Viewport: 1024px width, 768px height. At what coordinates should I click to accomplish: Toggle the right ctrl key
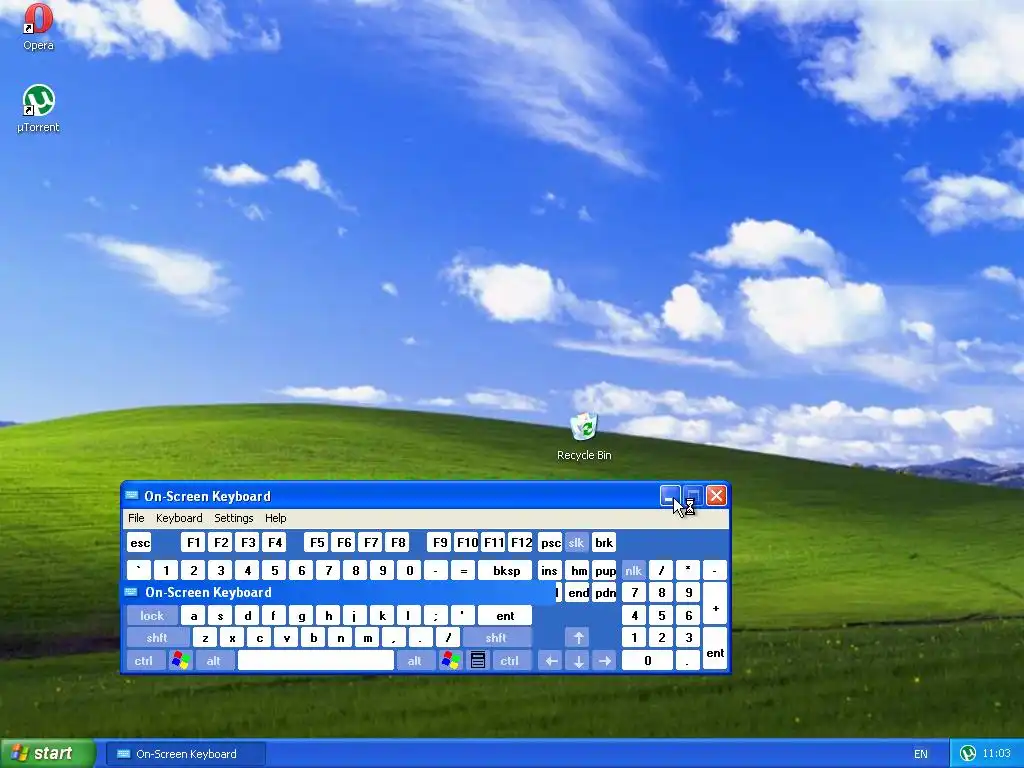pyautogui.click(x=510, y=660)
